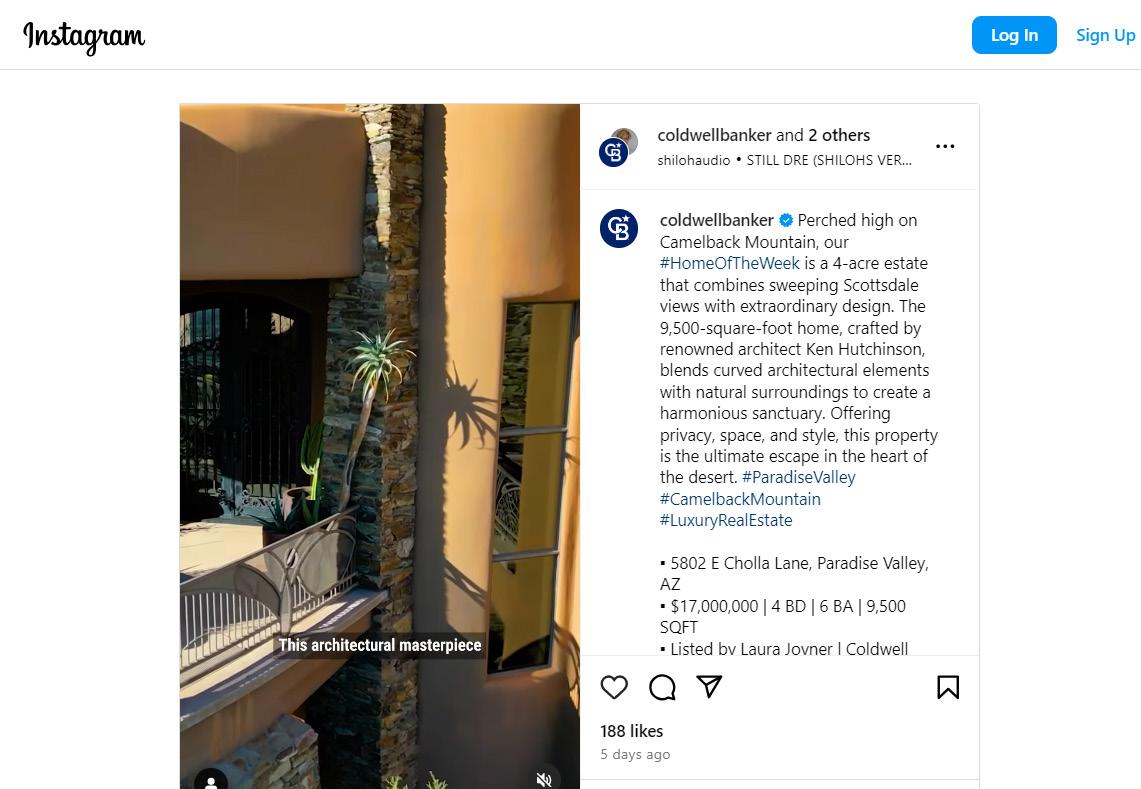Open the #HomeOfTheWeek hashtag
The image size is (1141, 789).
pyautogui.click(x=729, y=263)
